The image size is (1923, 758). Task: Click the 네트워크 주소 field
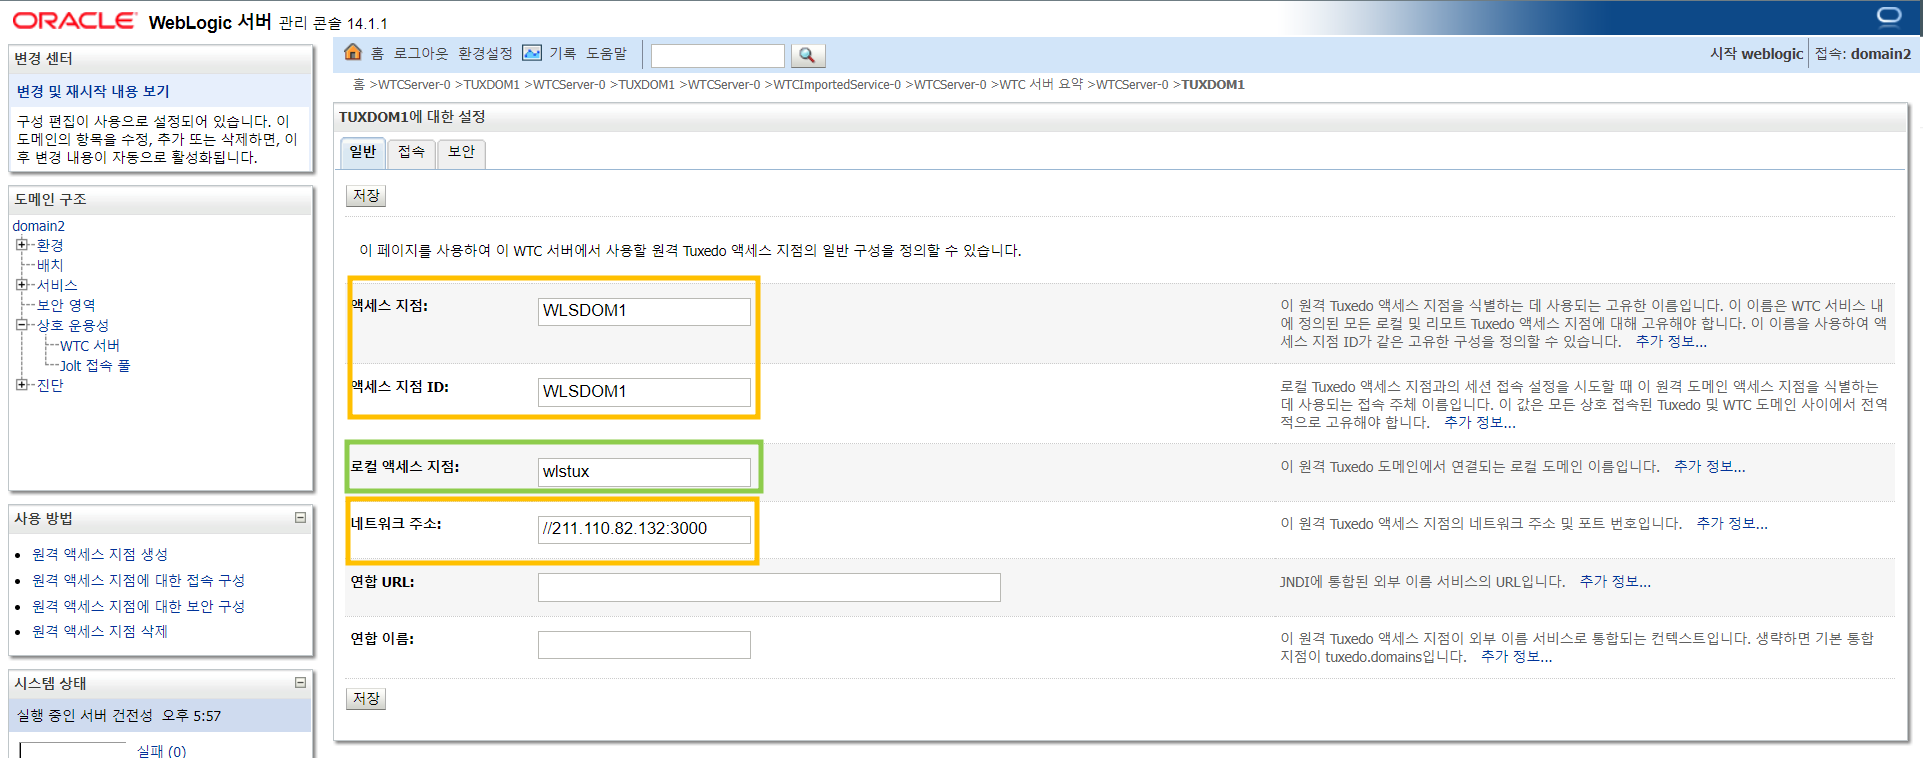(644, 529)
